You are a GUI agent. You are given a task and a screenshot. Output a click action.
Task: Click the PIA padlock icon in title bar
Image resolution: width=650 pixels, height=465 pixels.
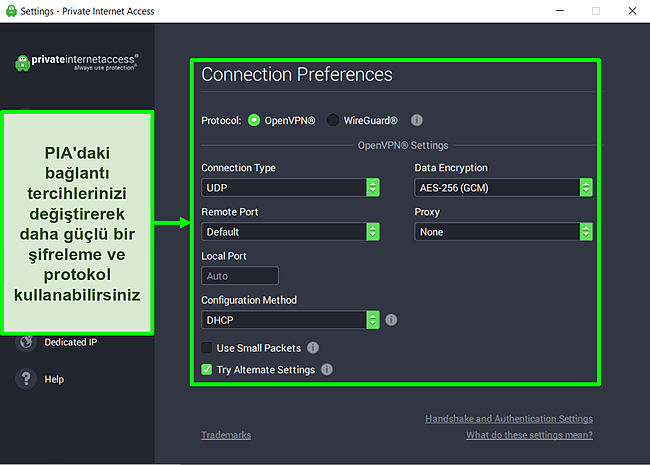pos(11,10)
